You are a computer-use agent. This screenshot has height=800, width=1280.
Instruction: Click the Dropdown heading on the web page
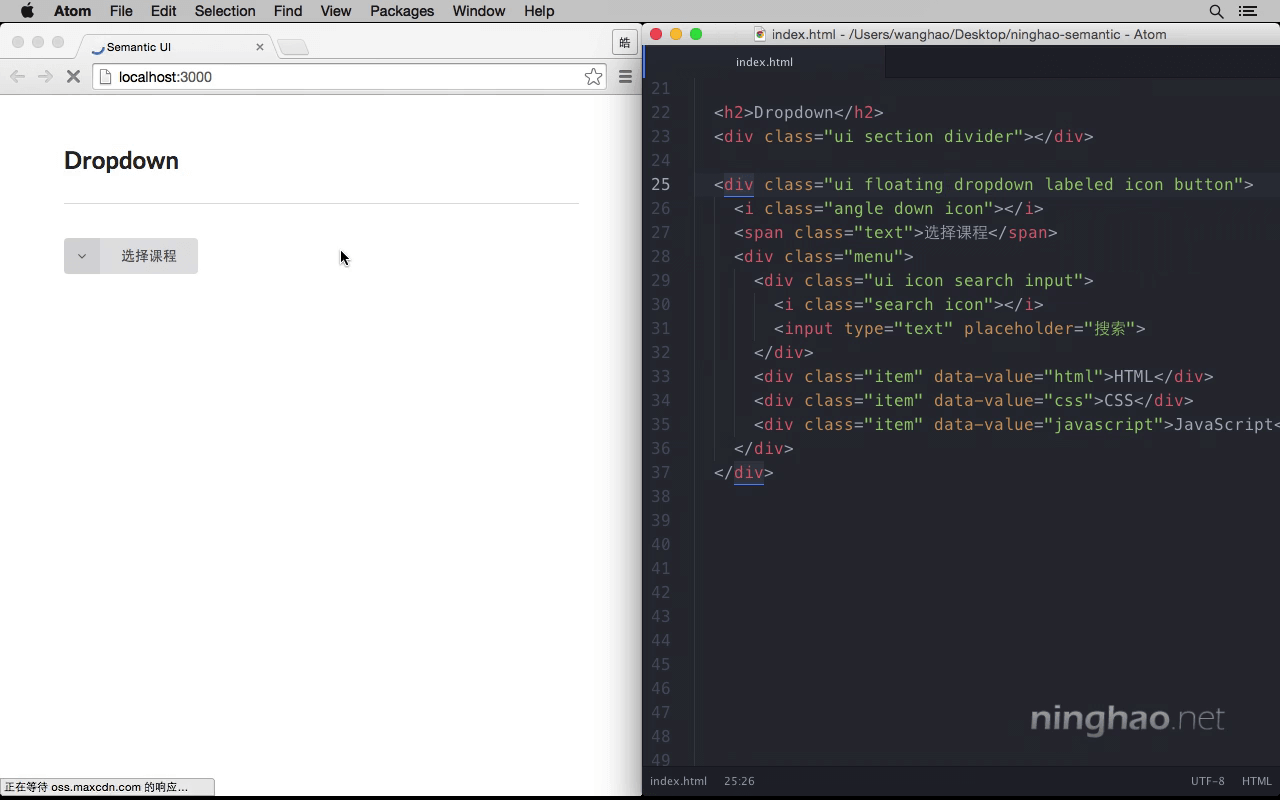121,161
